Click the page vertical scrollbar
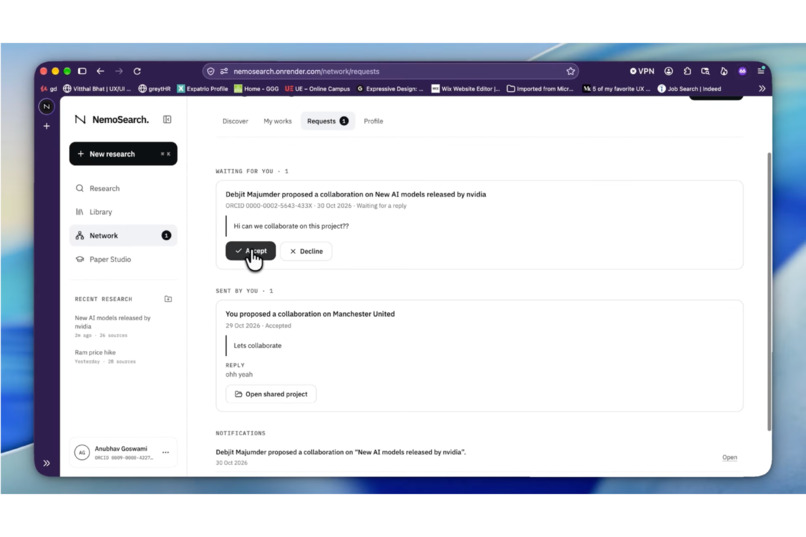Screen dimensions: 806x537 pos(769,291)
